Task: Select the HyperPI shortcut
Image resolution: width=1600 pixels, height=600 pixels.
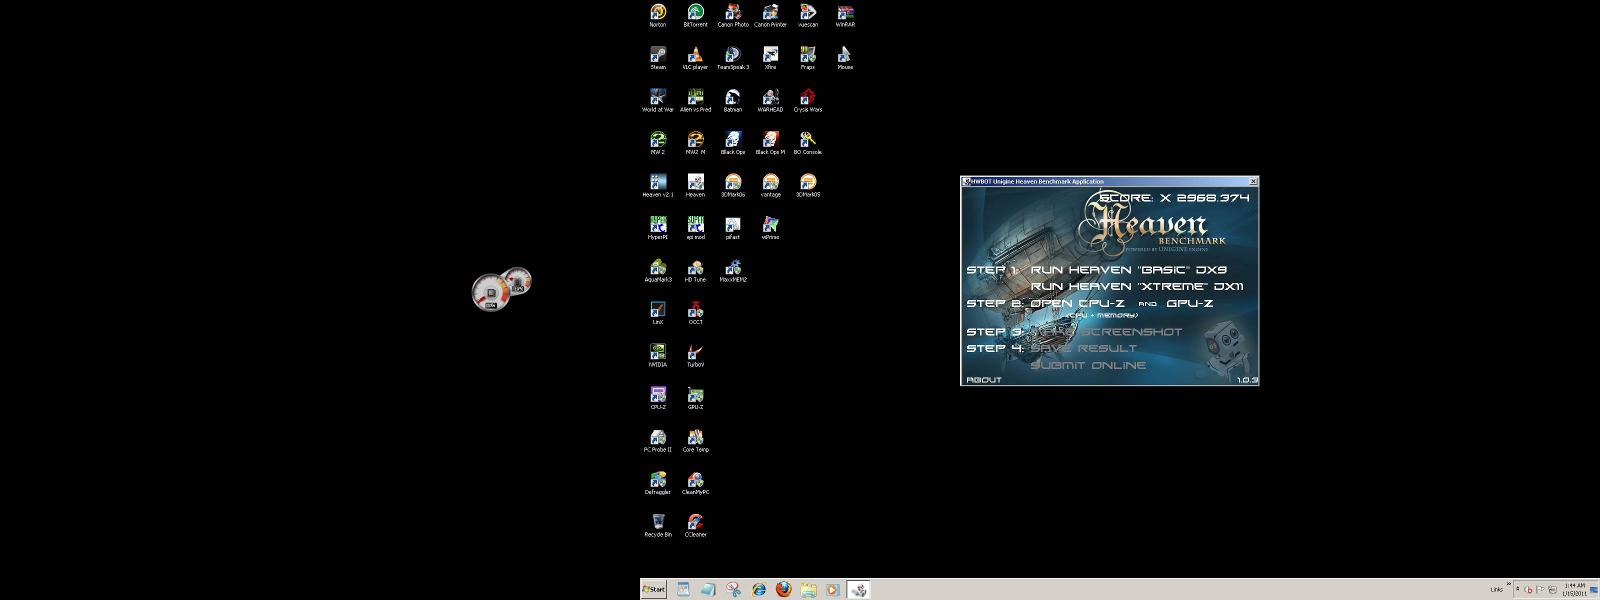Action: [658, 228]
